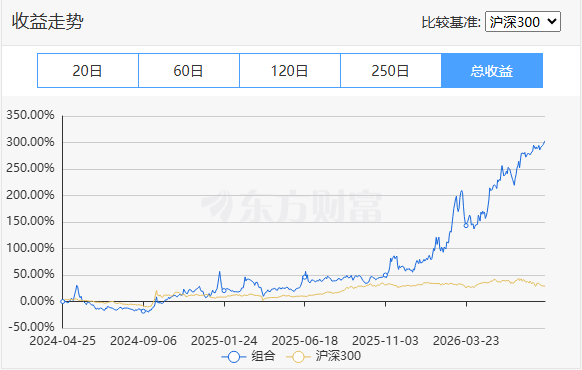Click the blue 组合 legend marker icon

pos(234,357)
